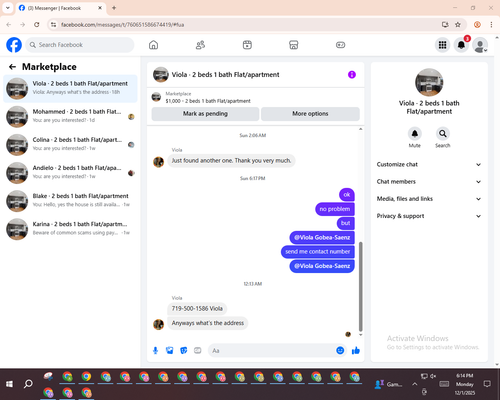Open Colina conversation in chat list
The width and height of the screenshot is (500, 400).
70,145
